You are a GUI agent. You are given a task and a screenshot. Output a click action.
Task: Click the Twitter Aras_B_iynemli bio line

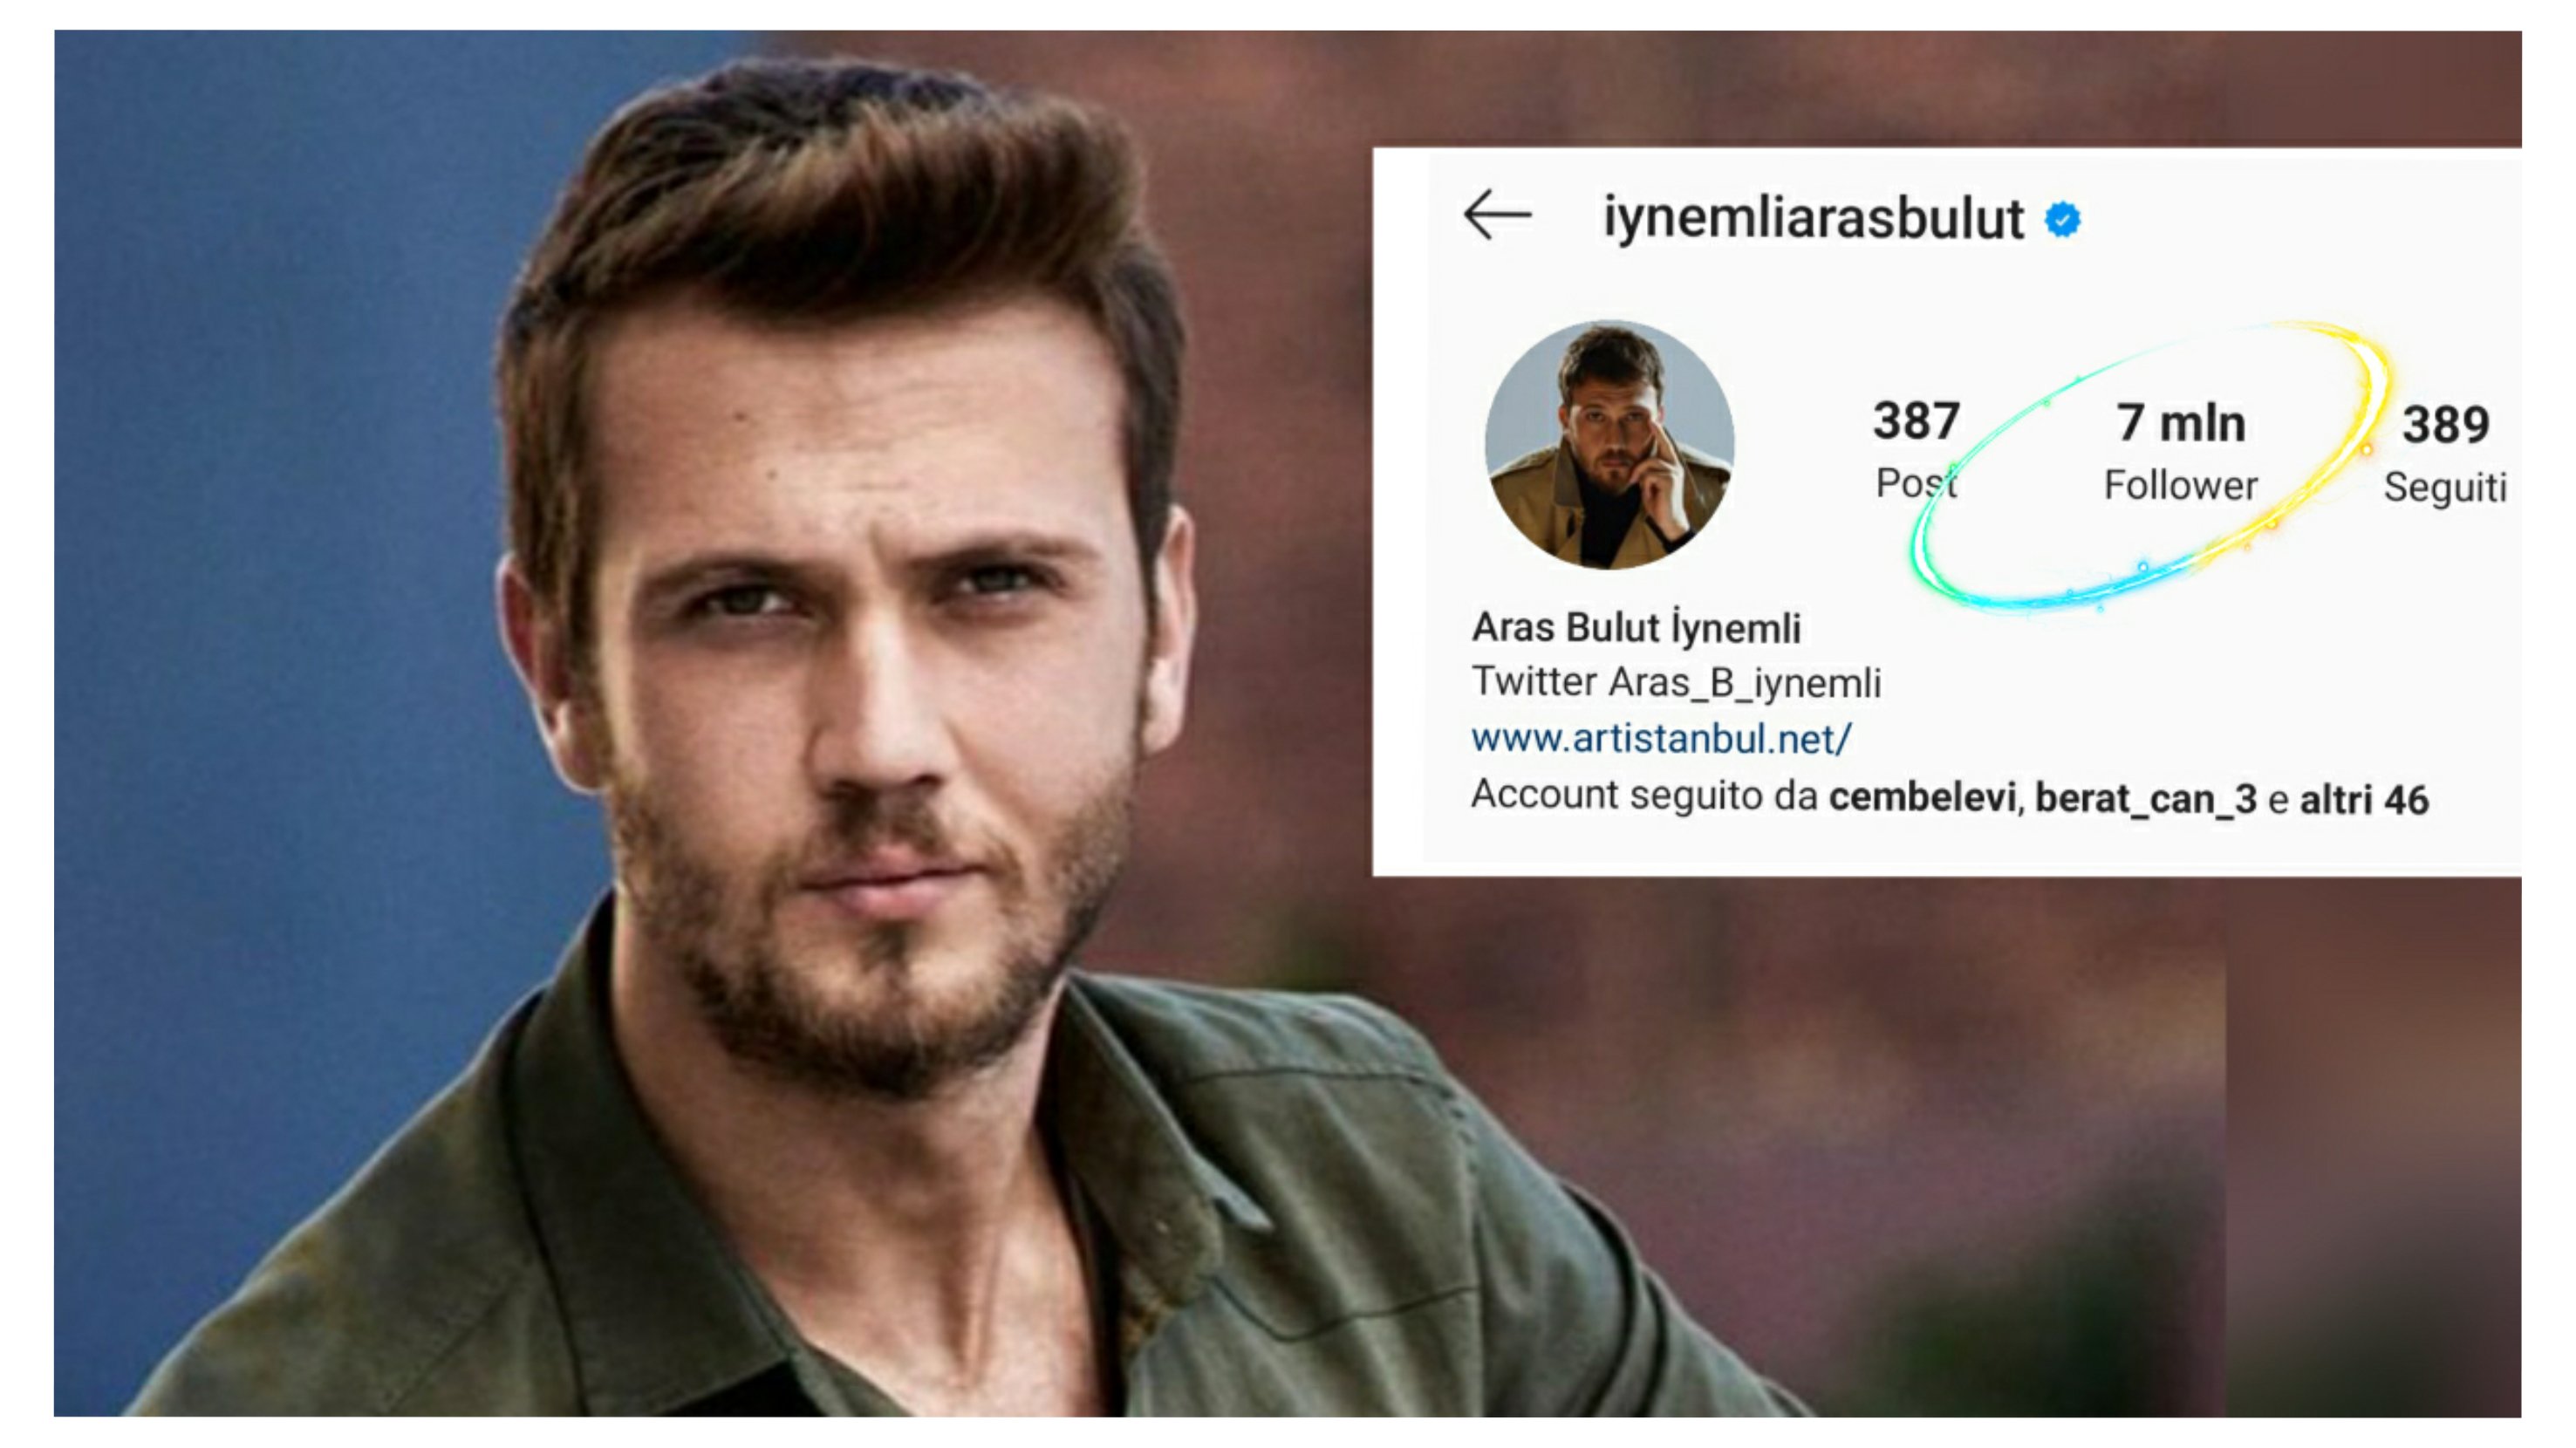(1676, 683)
